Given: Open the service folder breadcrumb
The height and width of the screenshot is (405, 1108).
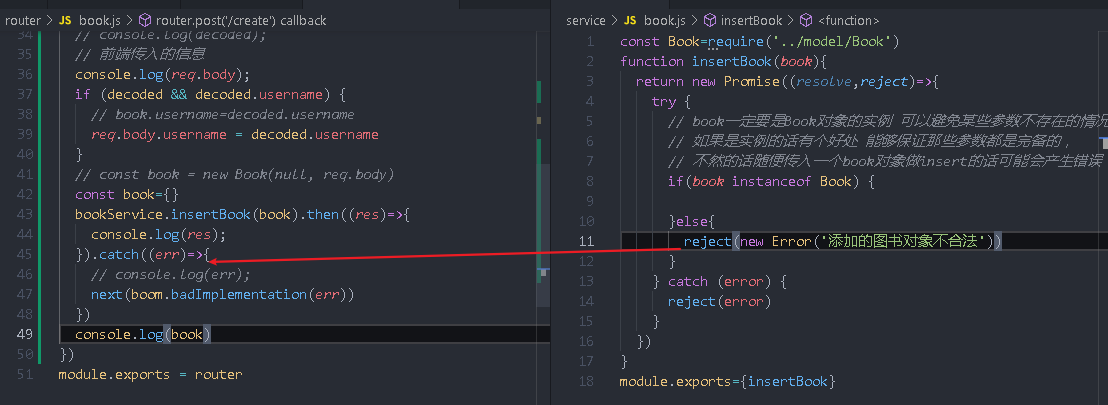Looking at the screenshot, I should 586,20.
